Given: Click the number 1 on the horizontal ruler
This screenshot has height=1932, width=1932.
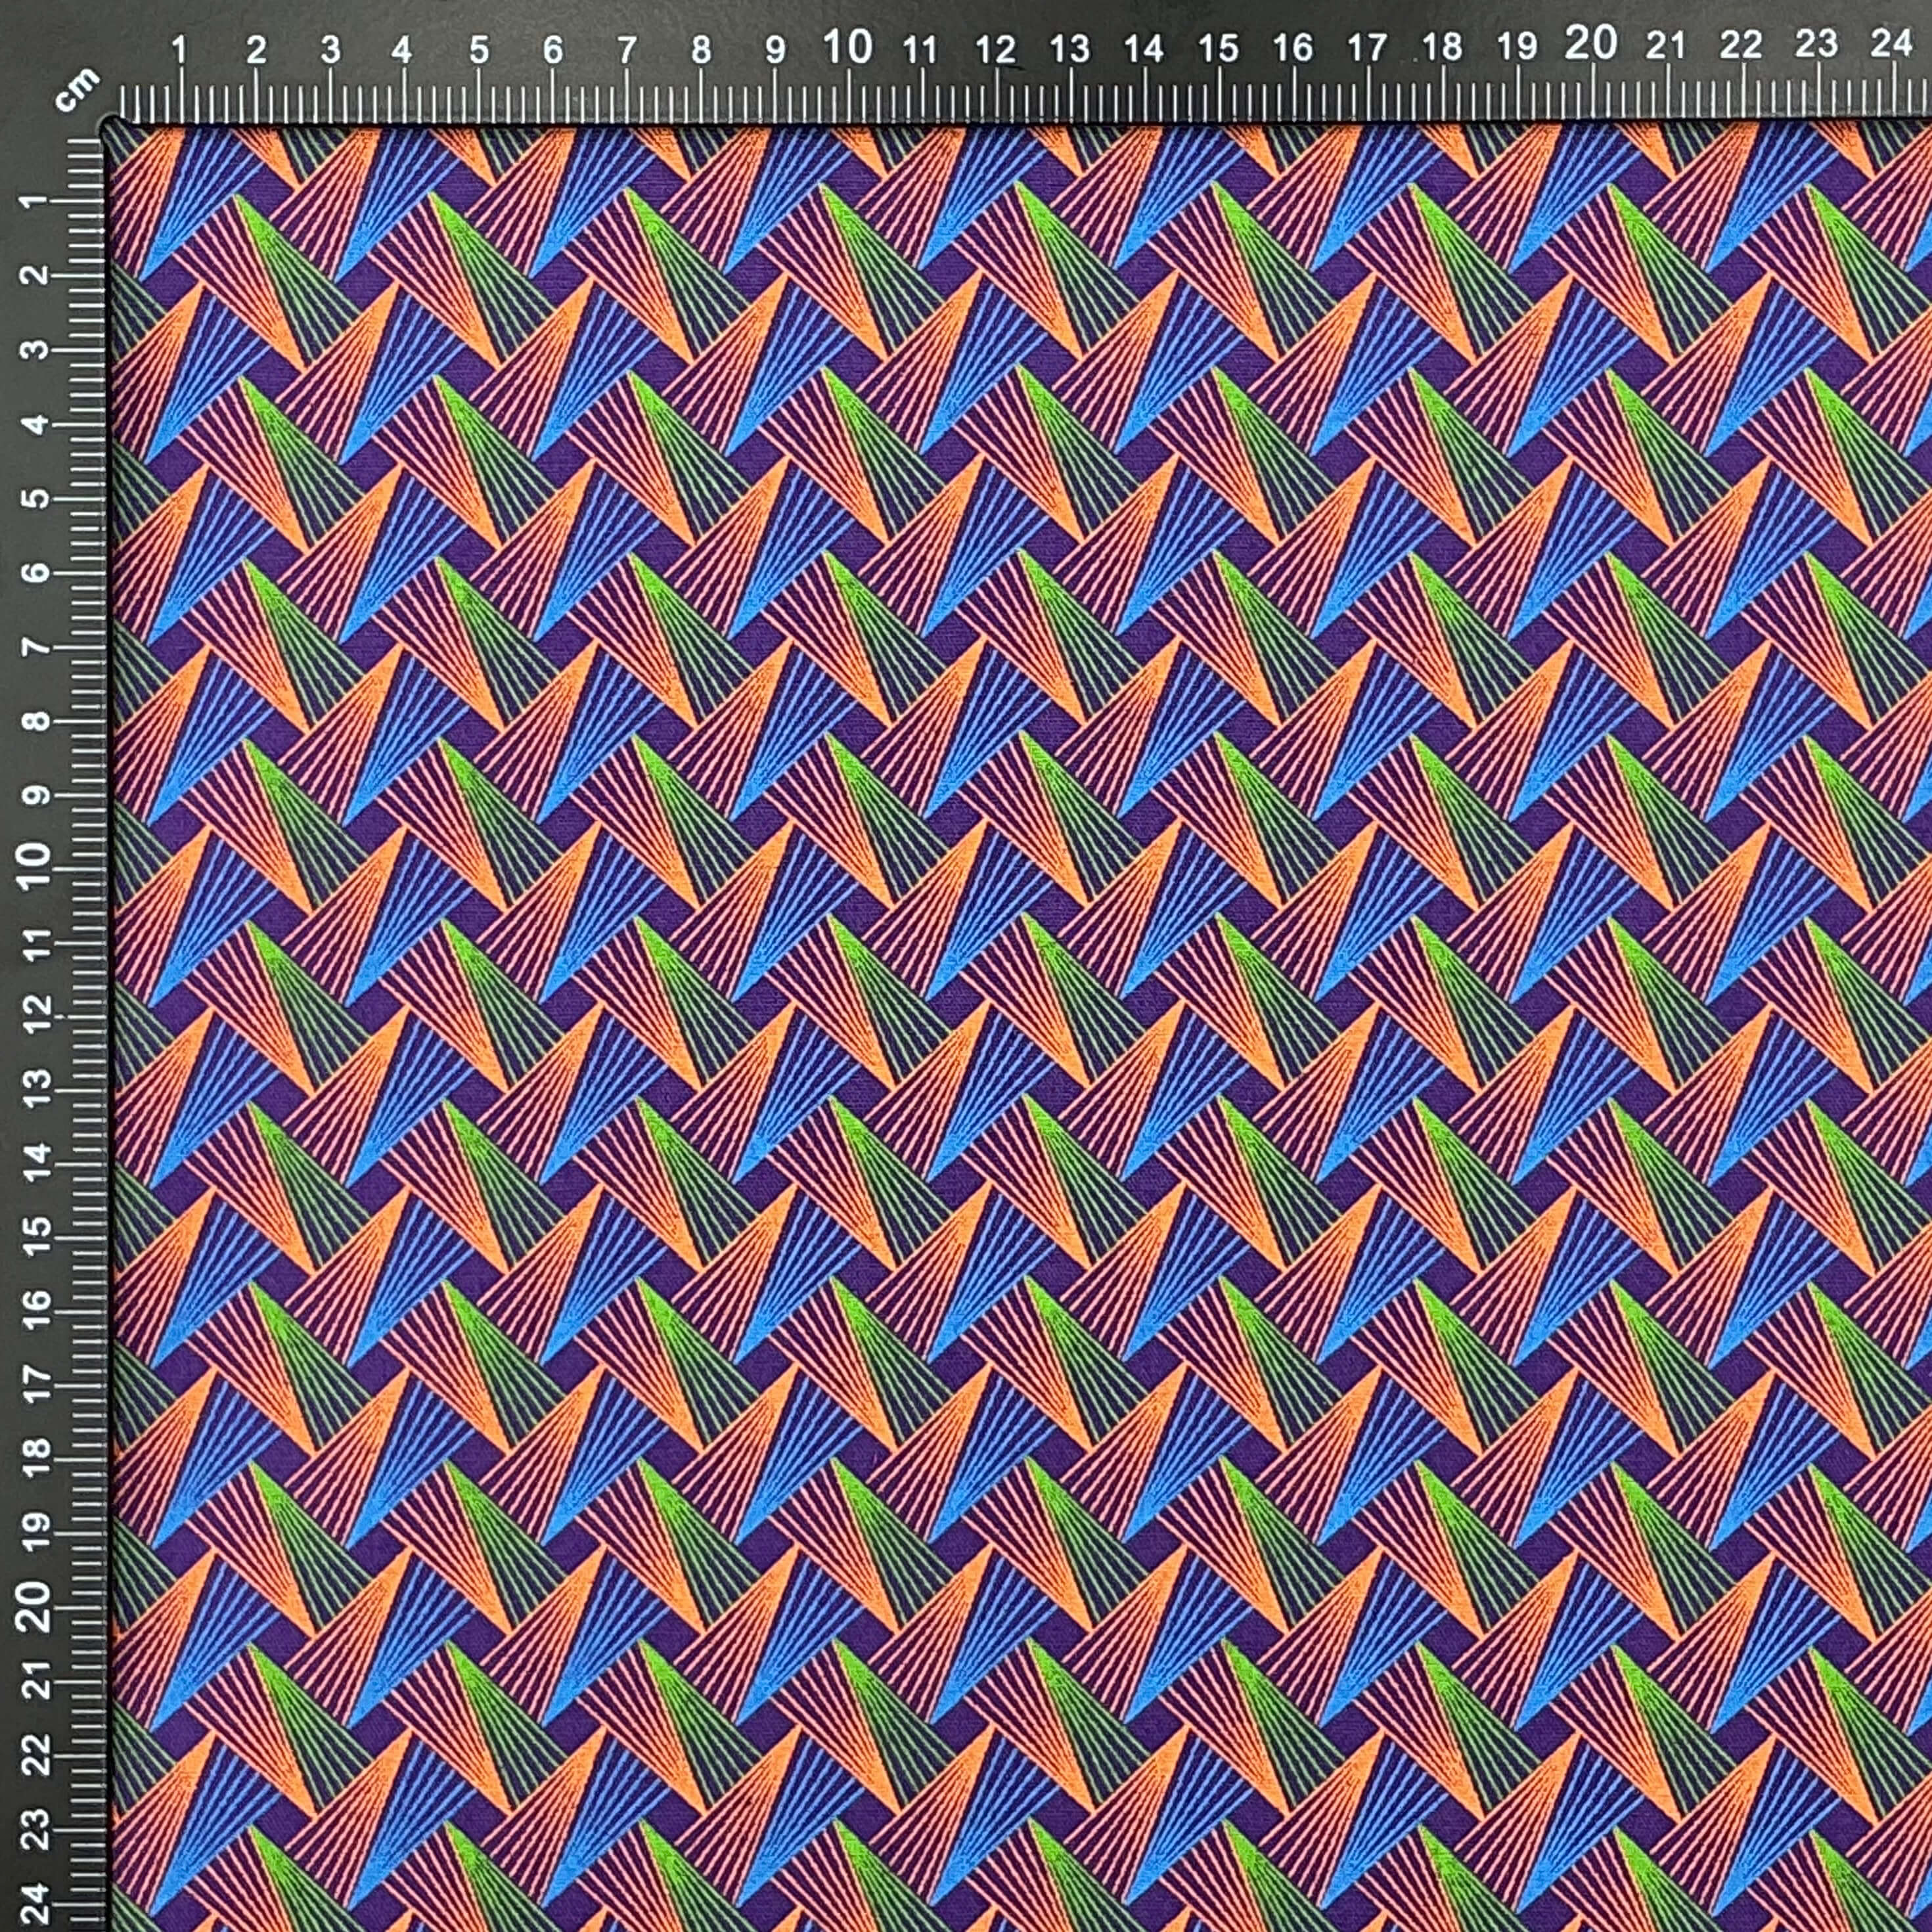Looking at the screenshot, I should coord(180,49).
